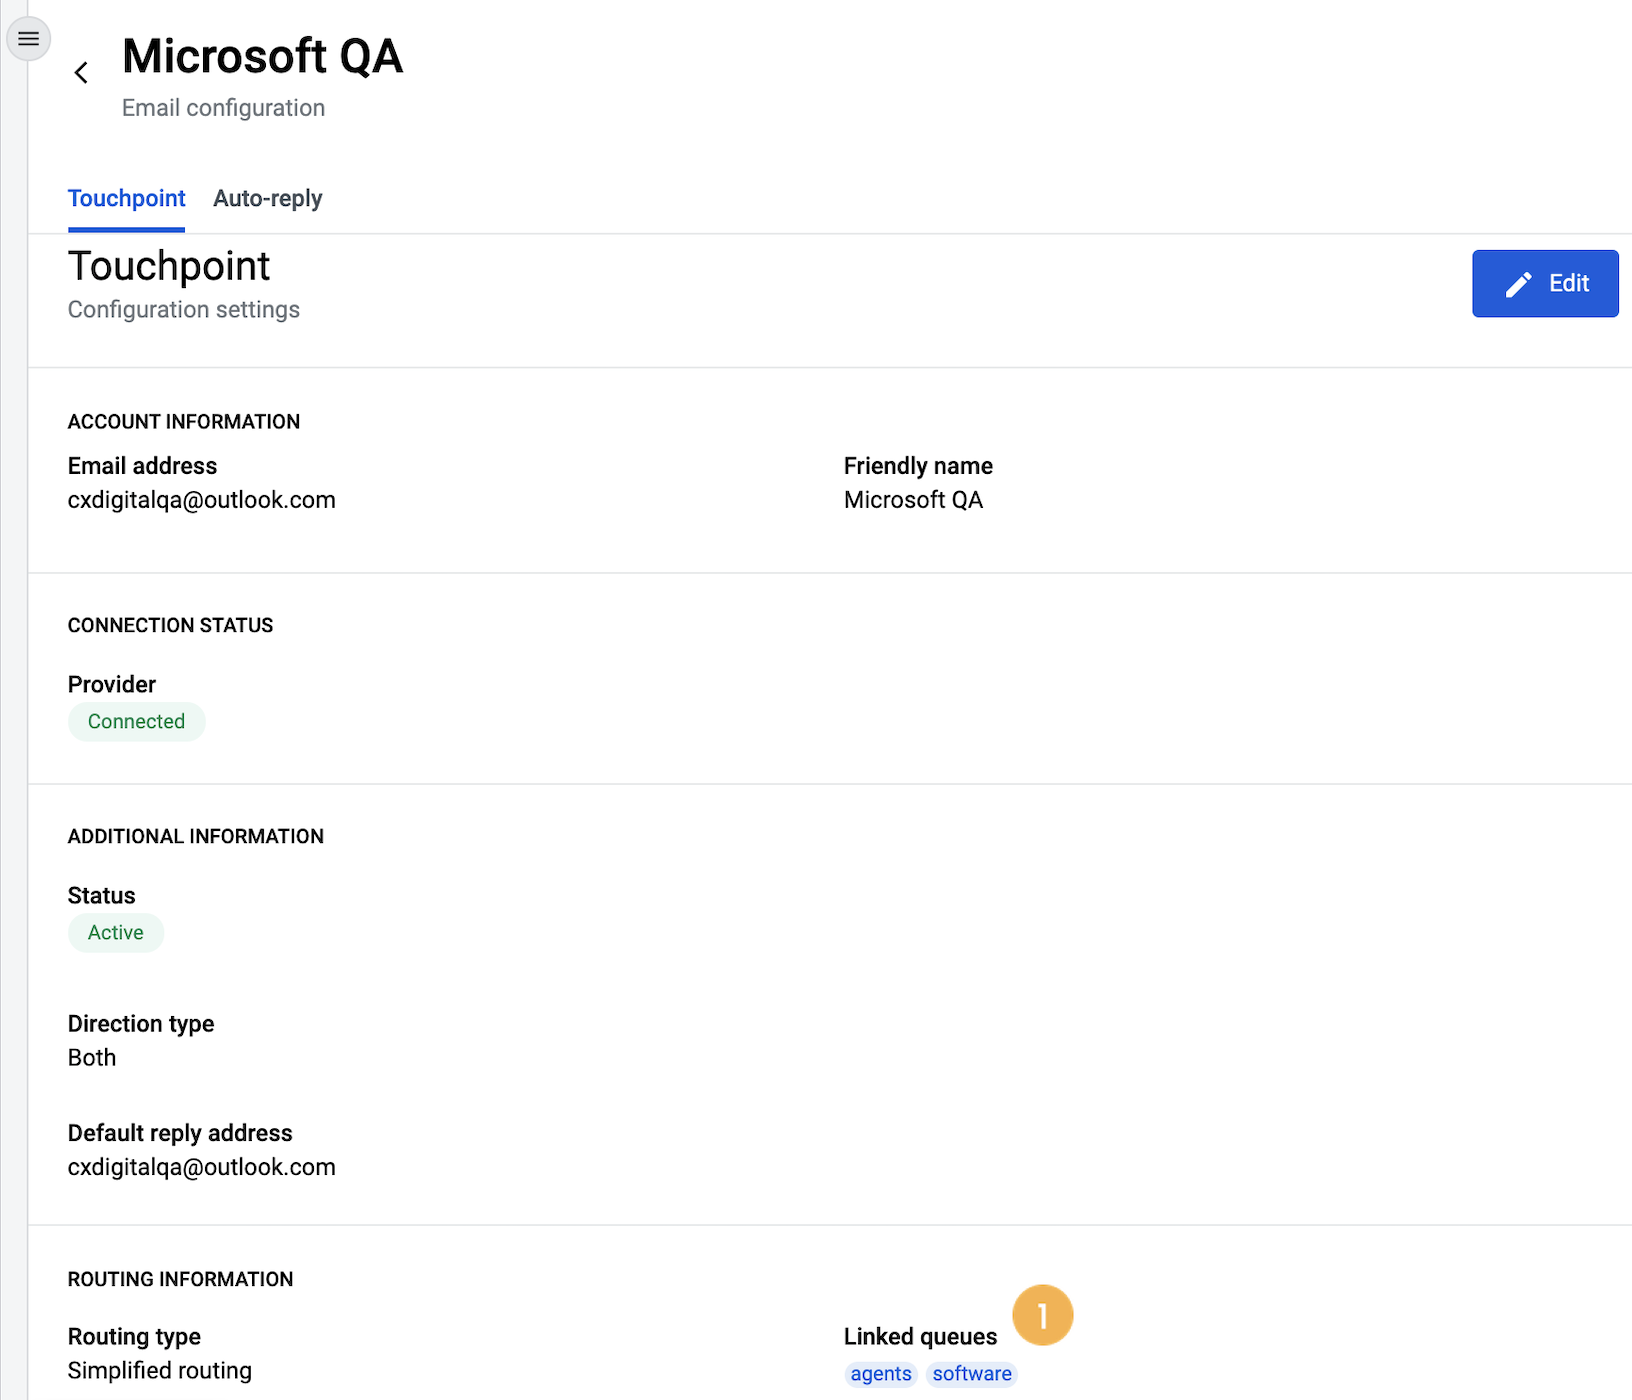
Task: Select the Friendly name value Microsoft QA
Action: [x=913, y=500]
